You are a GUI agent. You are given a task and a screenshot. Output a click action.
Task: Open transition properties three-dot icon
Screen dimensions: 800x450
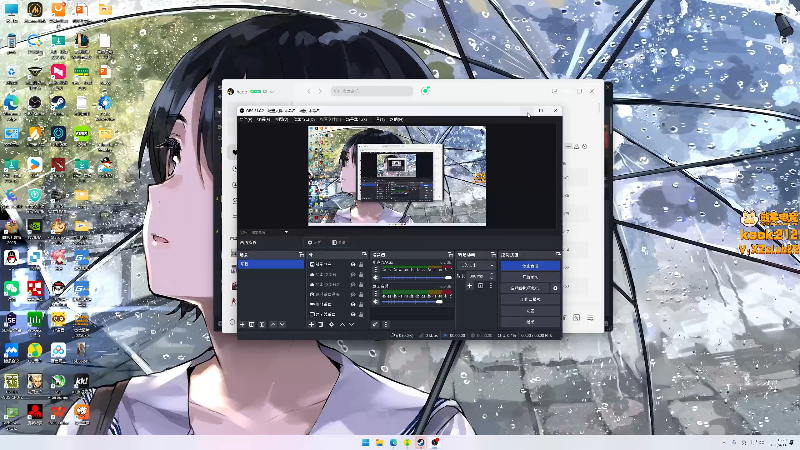pyautogui.click(x=491, y=286)
